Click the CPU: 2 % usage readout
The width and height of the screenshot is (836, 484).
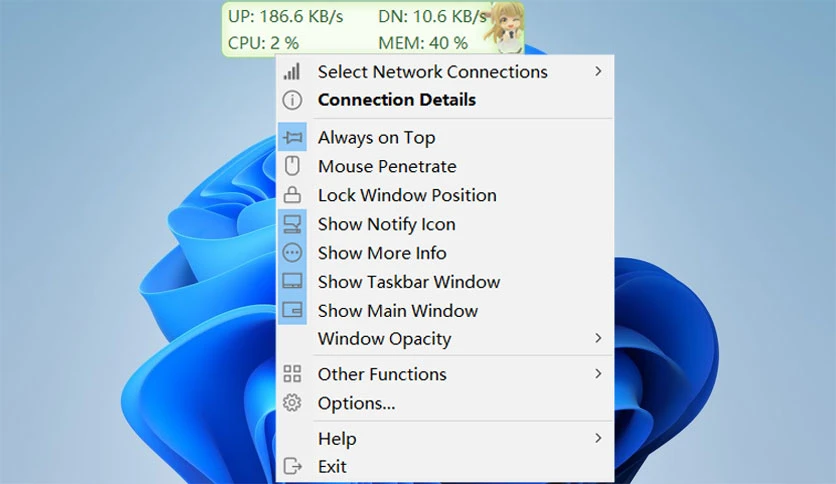coord(263,43)
